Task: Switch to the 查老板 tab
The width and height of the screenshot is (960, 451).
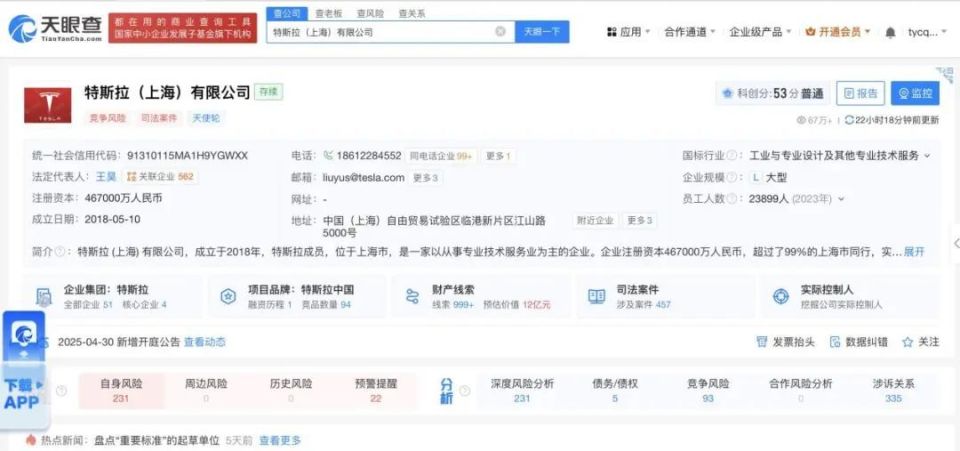Action: click(329, 13)
